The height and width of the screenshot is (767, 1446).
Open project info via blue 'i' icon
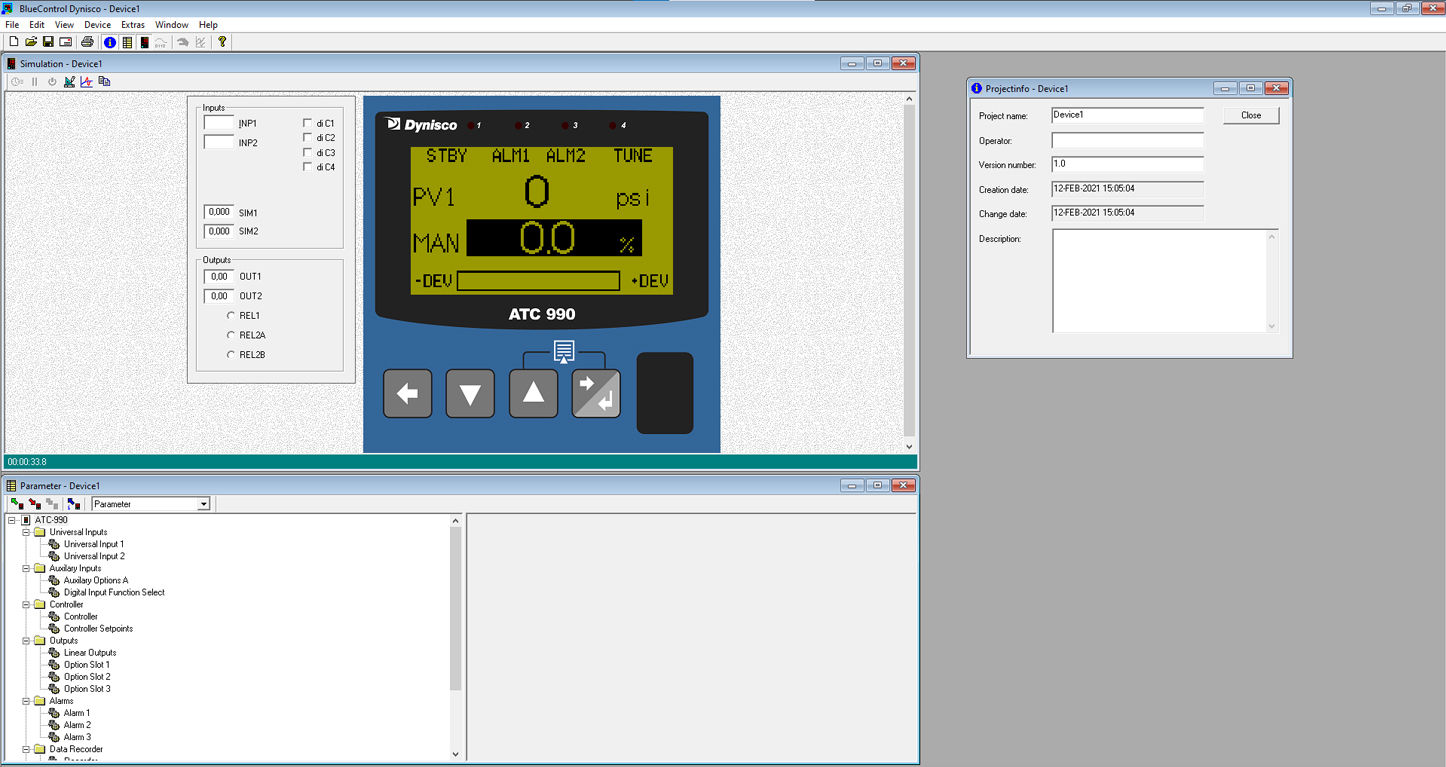tap(110, 42)
